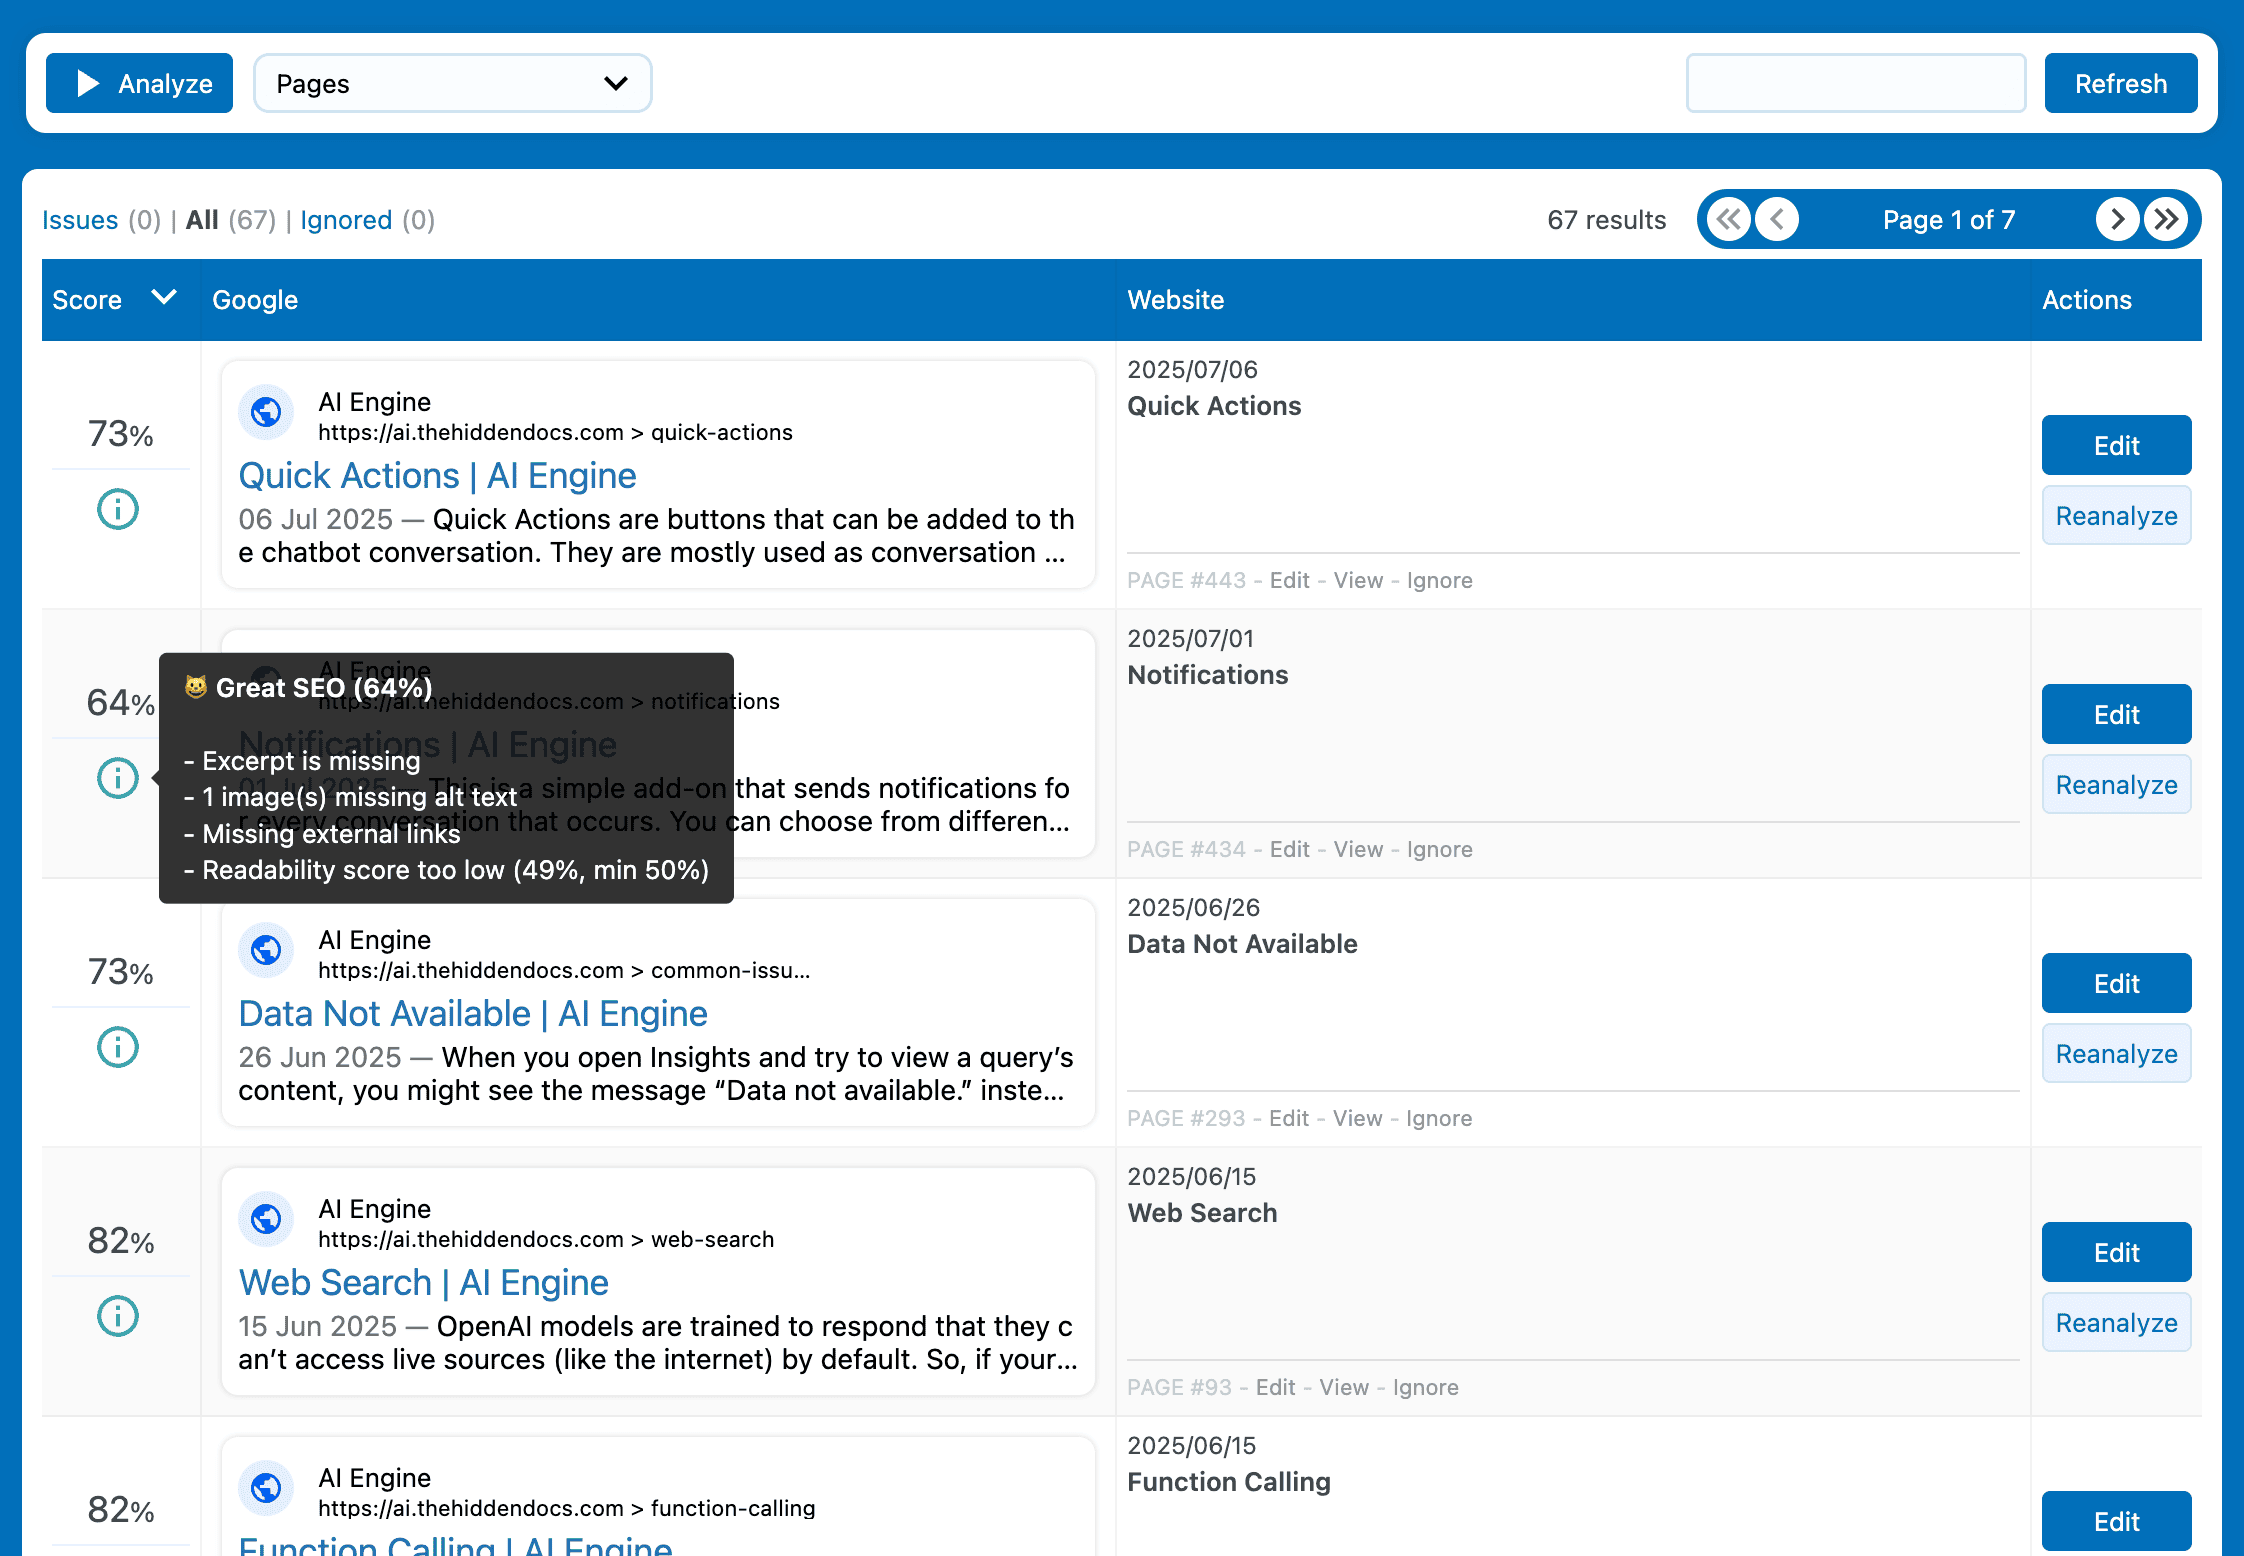Click the Analyze button
The width and height of the screenshot is (2244, 1556).
140,83
